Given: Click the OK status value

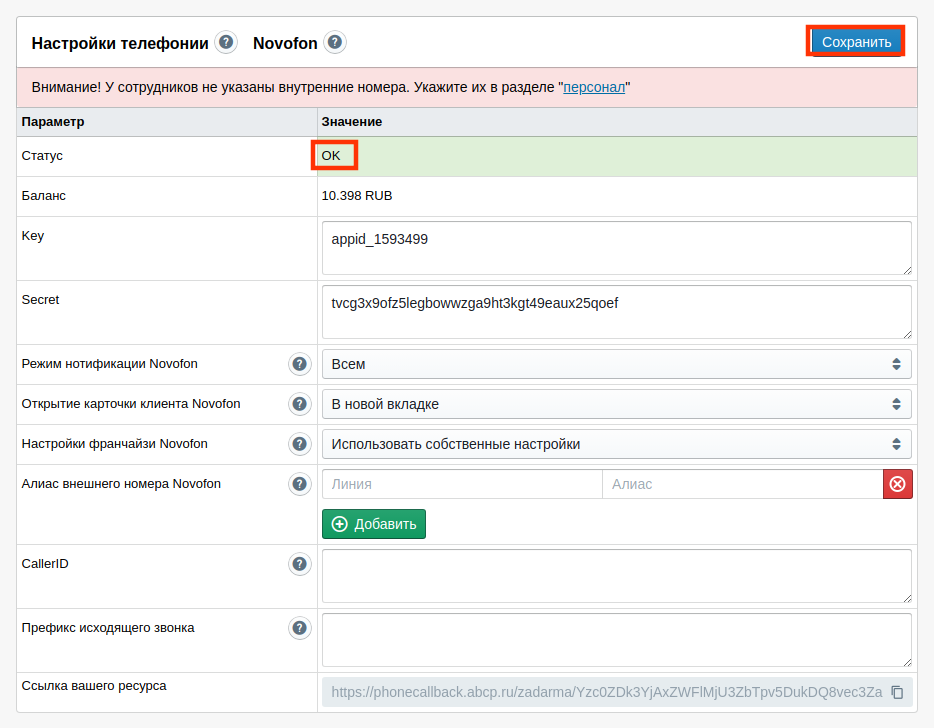Looking at the screenshot, I should [x=331, y=156].
